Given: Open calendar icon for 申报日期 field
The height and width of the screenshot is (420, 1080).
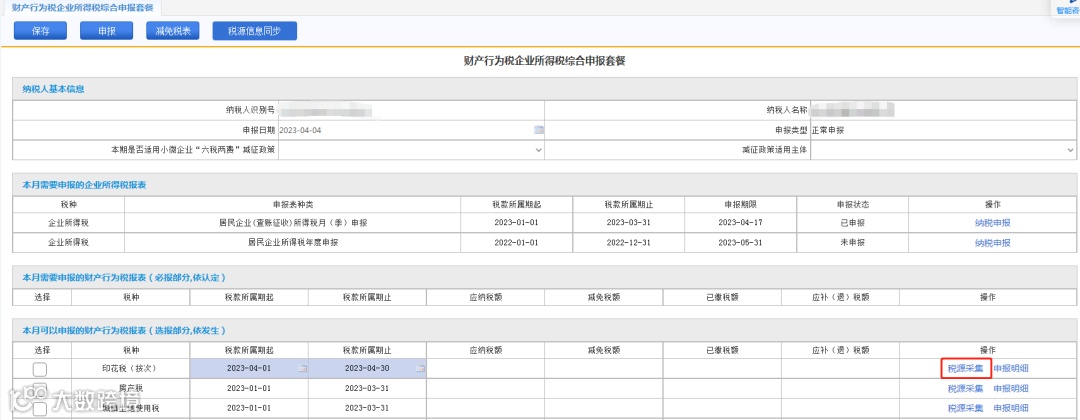Looking at the screenshot, I should click(539, 129).
